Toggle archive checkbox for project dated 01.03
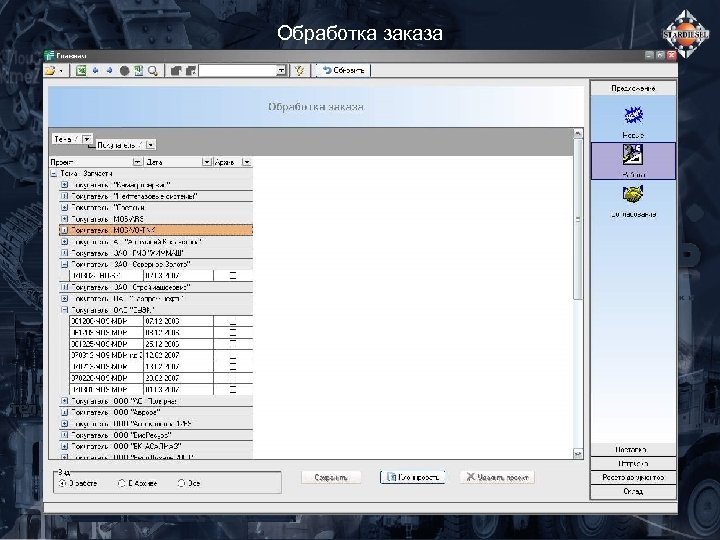The height and width of the screenshot is (540, 720). click(233, 389)
